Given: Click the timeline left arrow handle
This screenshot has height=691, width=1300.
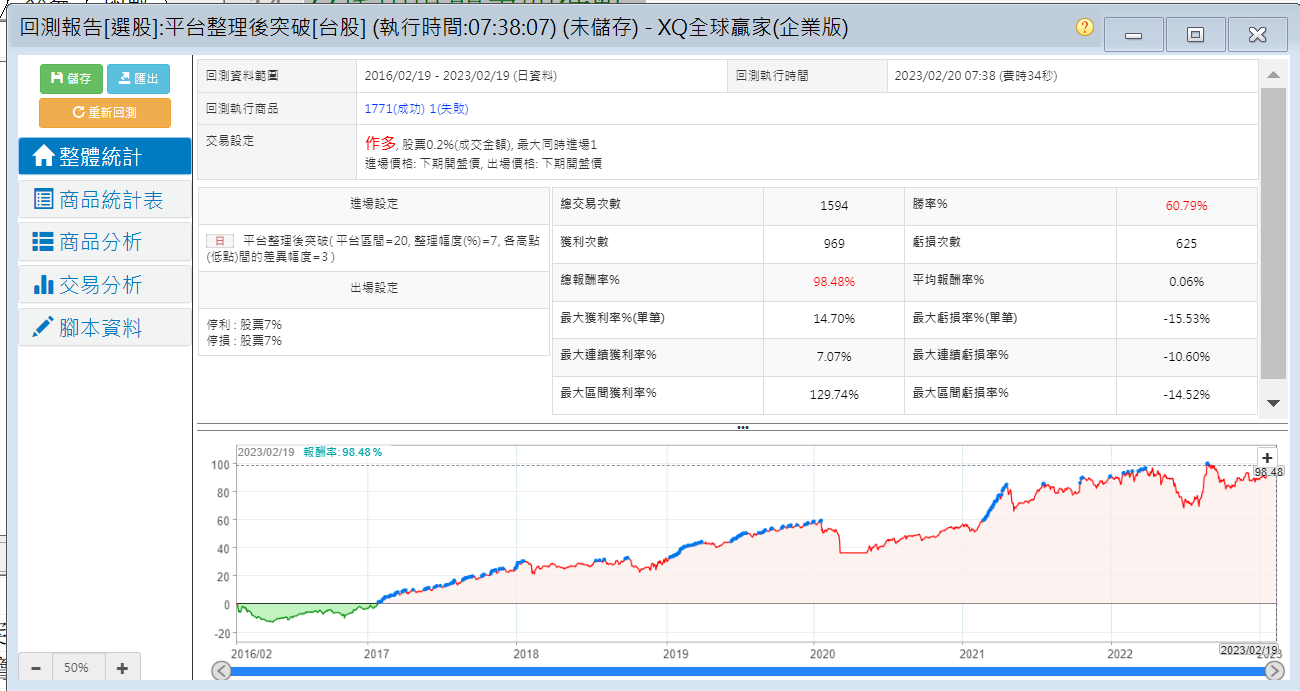Looking at the screenshot, I should (222, 671).
